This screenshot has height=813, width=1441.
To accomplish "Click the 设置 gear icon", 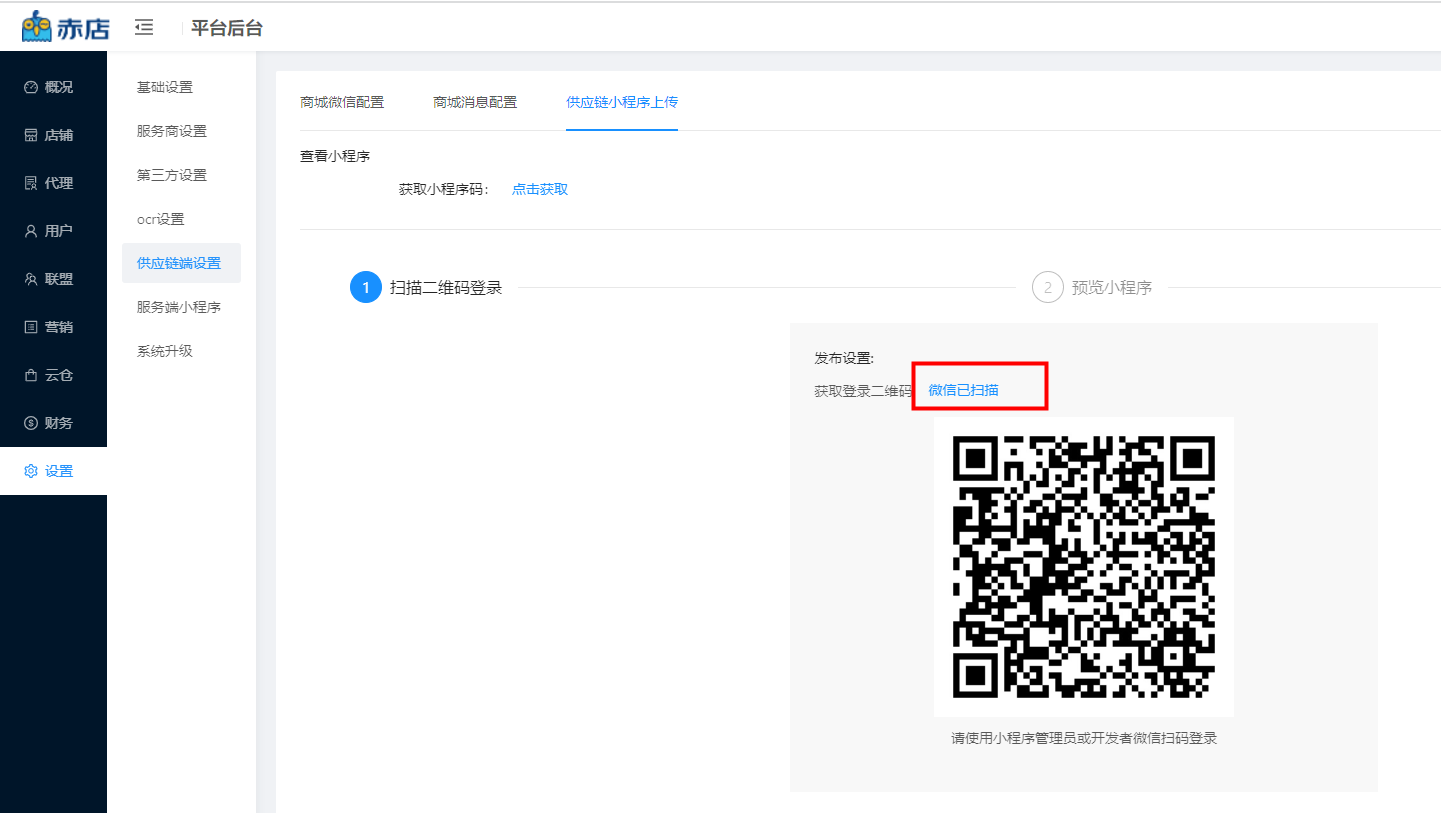I will (31, 471).
